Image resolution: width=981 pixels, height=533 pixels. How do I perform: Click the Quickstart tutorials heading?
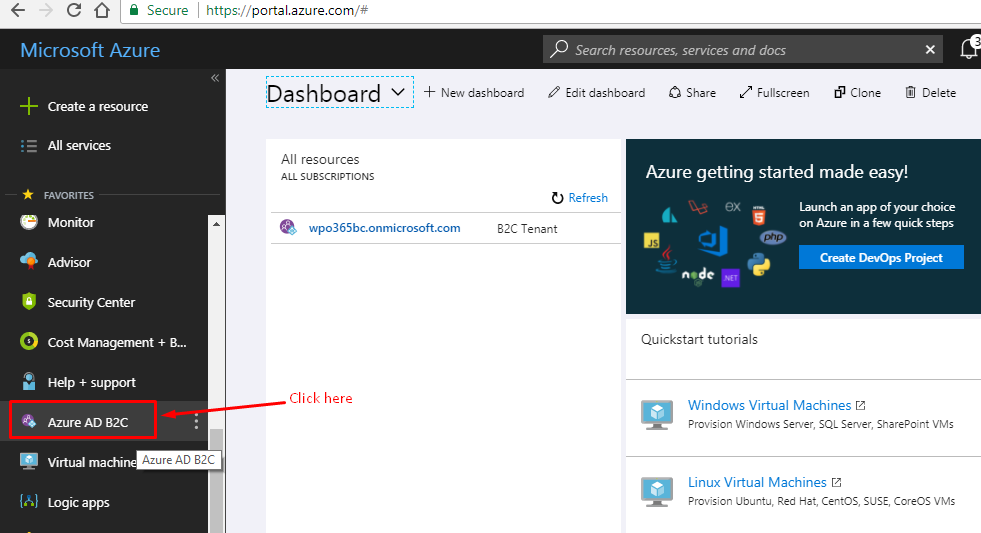(x=699, y=339)
